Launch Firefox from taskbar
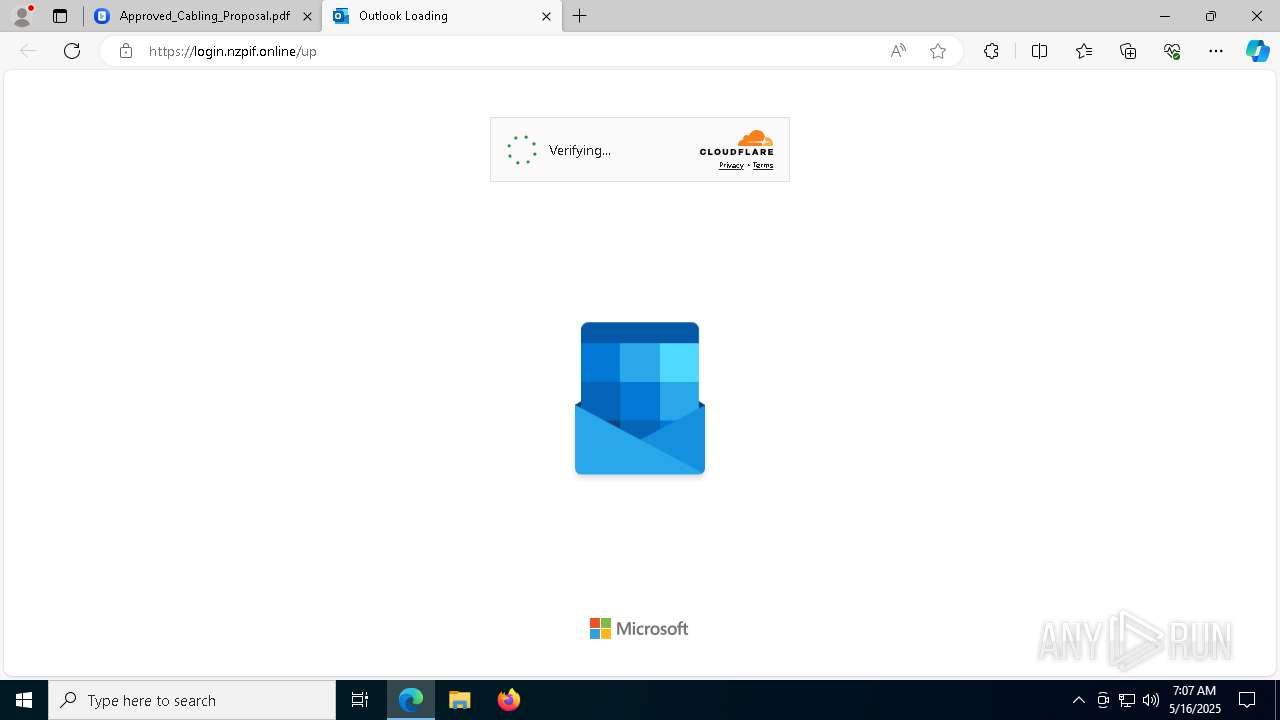 509,700
